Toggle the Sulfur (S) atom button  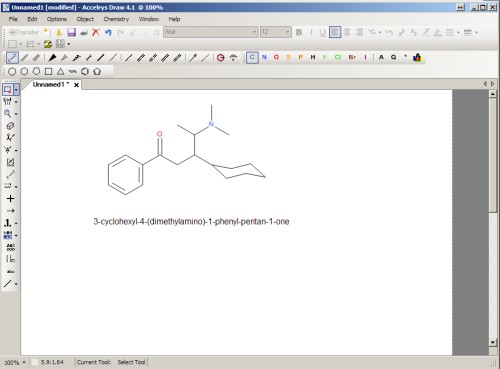pyautogui.click(x=288, y=57)
